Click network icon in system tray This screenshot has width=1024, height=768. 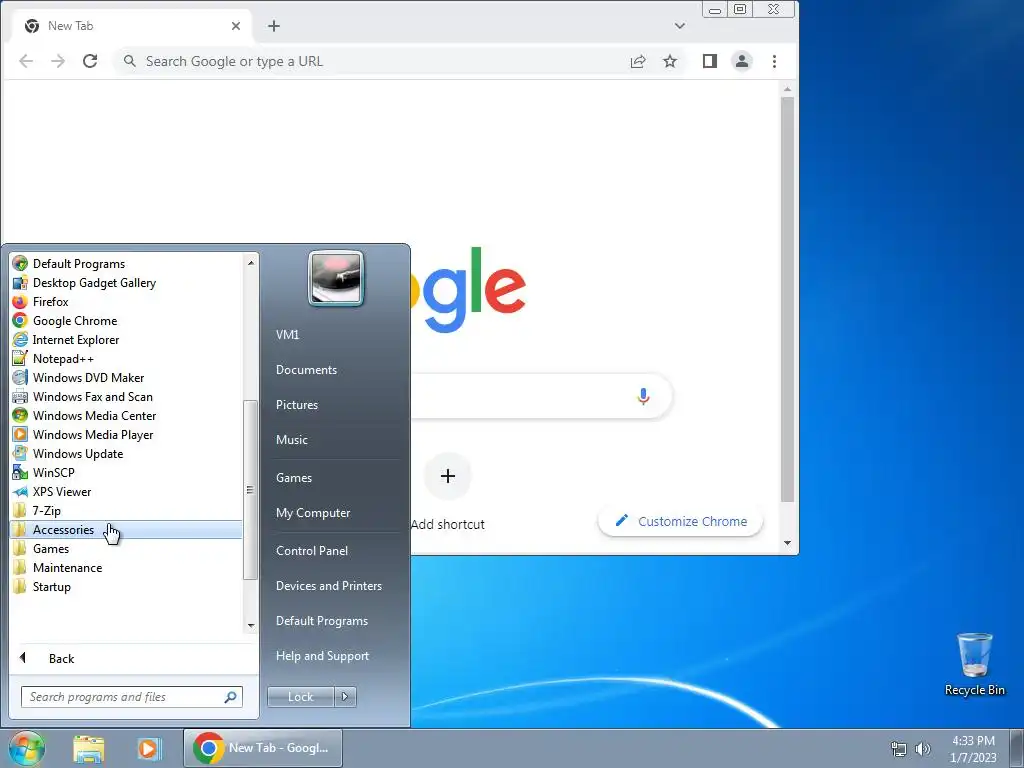click(899, 749)
